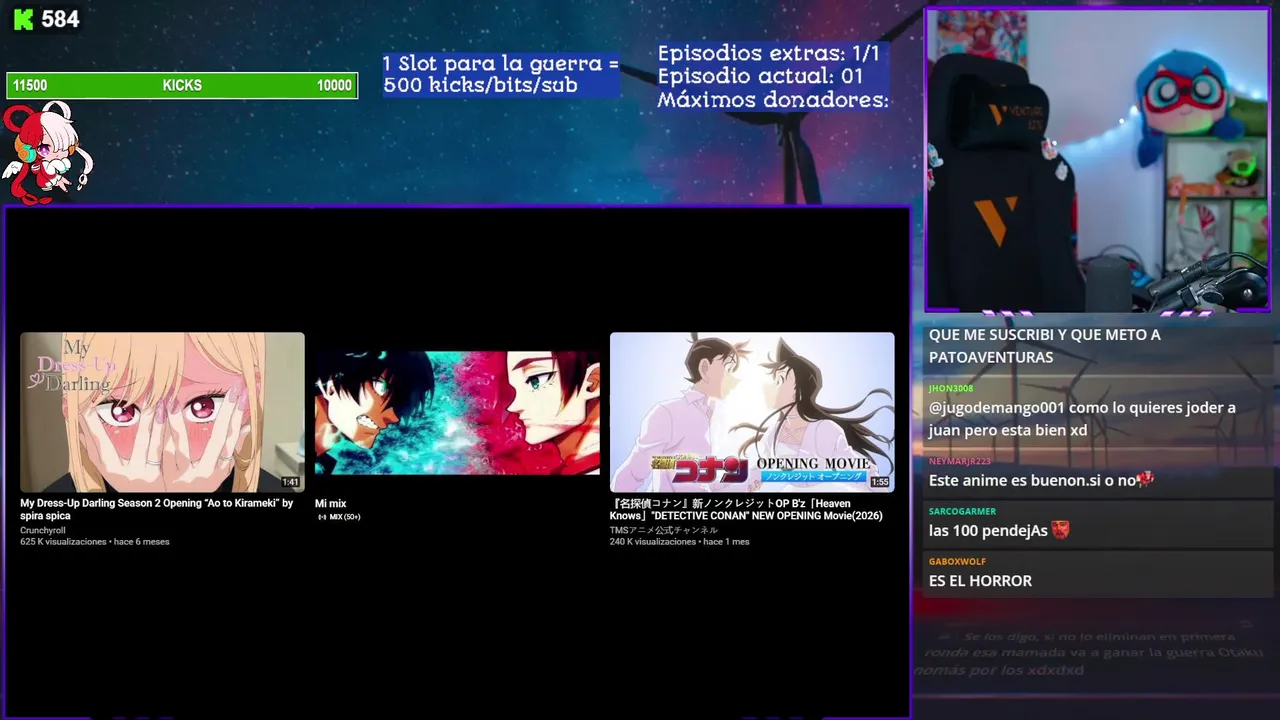Open the TMS anime channel name link
This screenshot has width=1280, height=720.
tap(664, 530)
